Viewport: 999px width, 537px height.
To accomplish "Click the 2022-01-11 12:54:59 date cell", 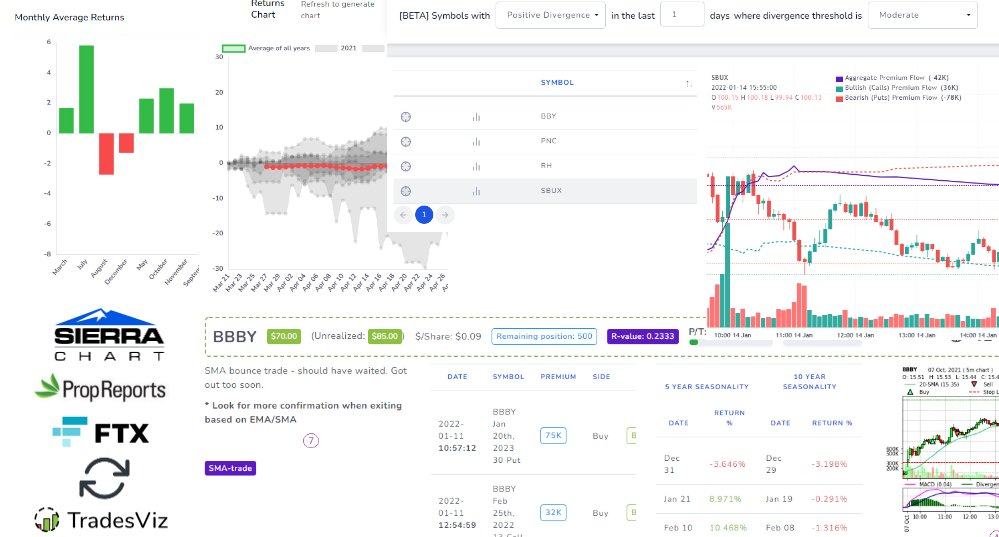I will pos(457,513).
